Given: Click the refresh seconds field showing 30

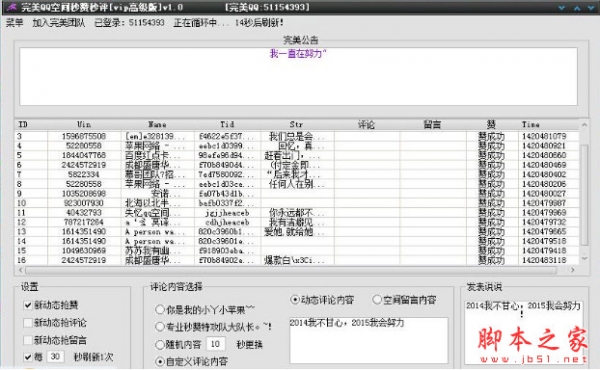Looking at the screenshot, I should pyautogui.click(x=55, y=357).
